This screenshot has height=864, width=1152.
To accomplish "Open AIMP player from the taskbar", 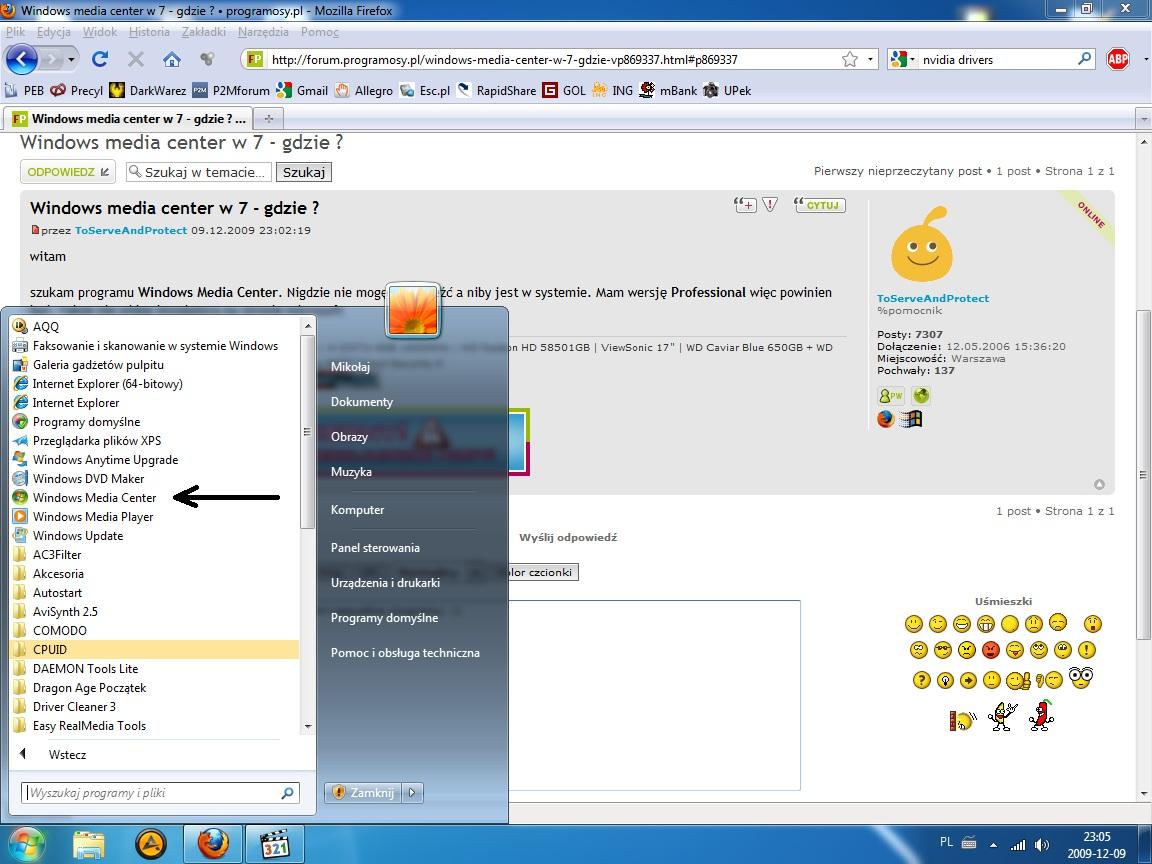I will click(151, 844).
